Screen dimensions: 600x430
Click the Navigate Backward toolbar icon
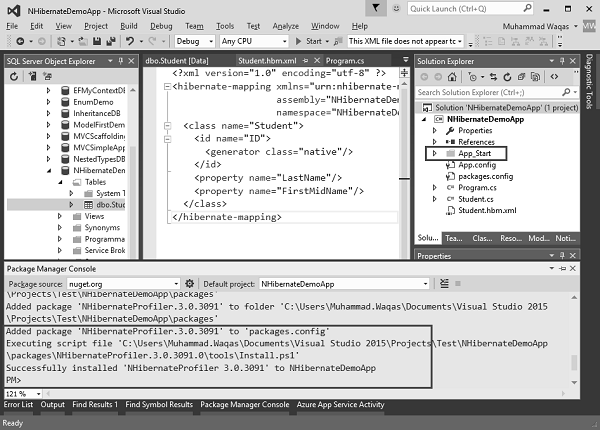[x=20, y=41]
